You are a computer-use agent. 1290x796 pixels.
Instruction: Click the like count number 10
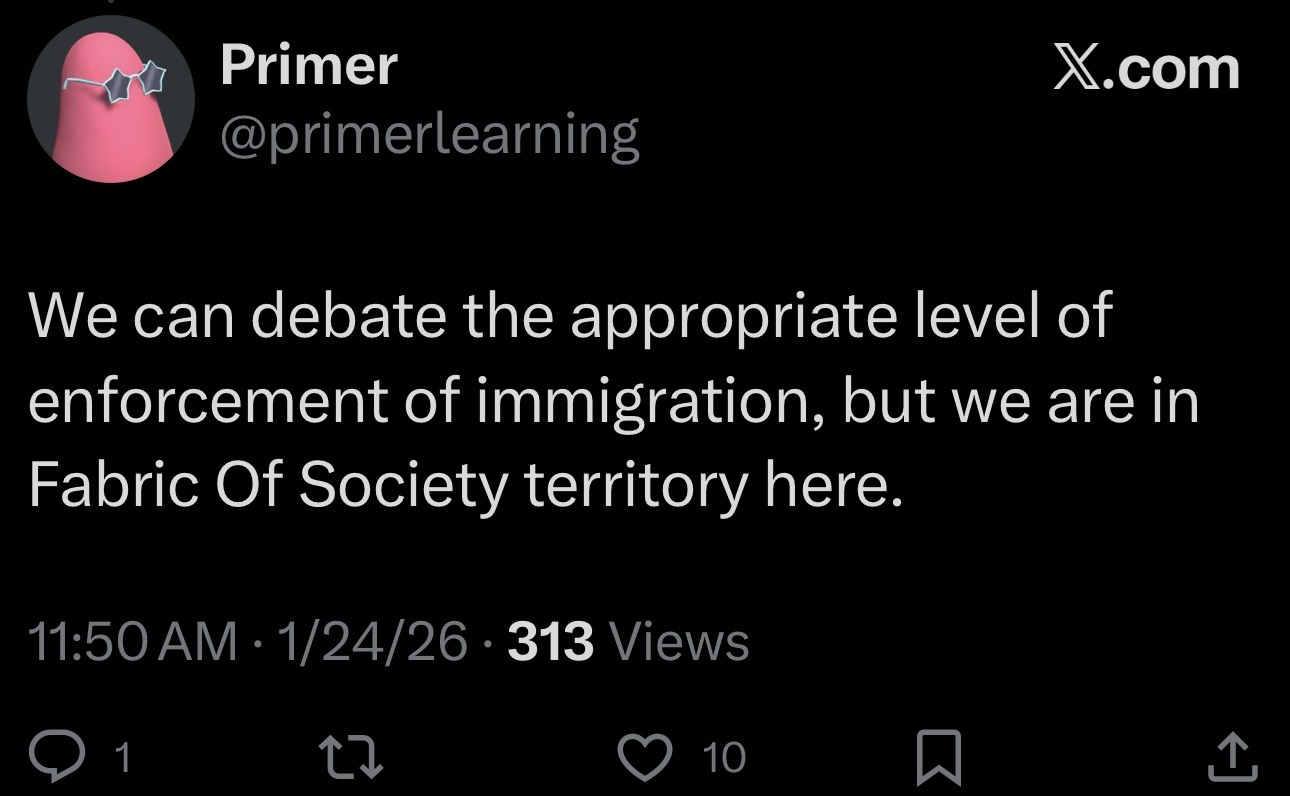(x=724, y=759)
